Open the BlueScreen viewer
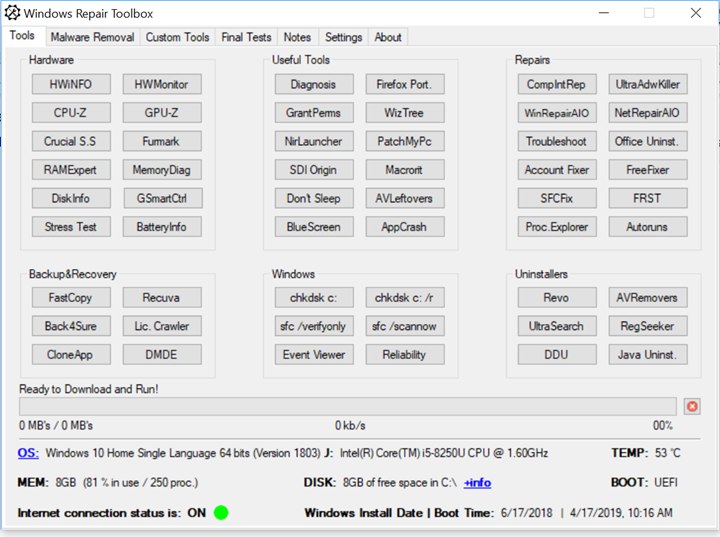Image resolution: width=720 pixels, height=537 pixels. click(314, 227)
